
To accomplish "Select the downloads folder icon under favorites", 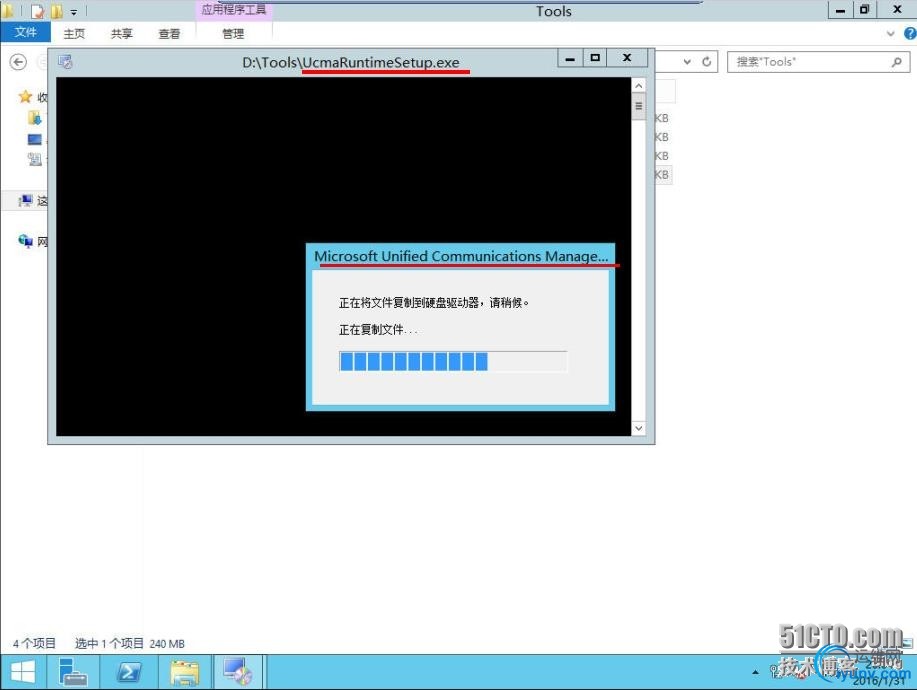I will click(x=35, y=118).
